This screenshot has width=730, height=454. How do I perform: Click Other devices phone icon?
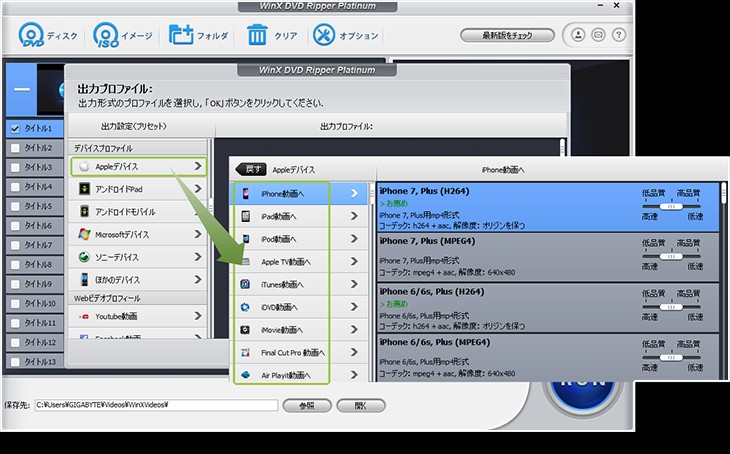click(x=84, y=279)
